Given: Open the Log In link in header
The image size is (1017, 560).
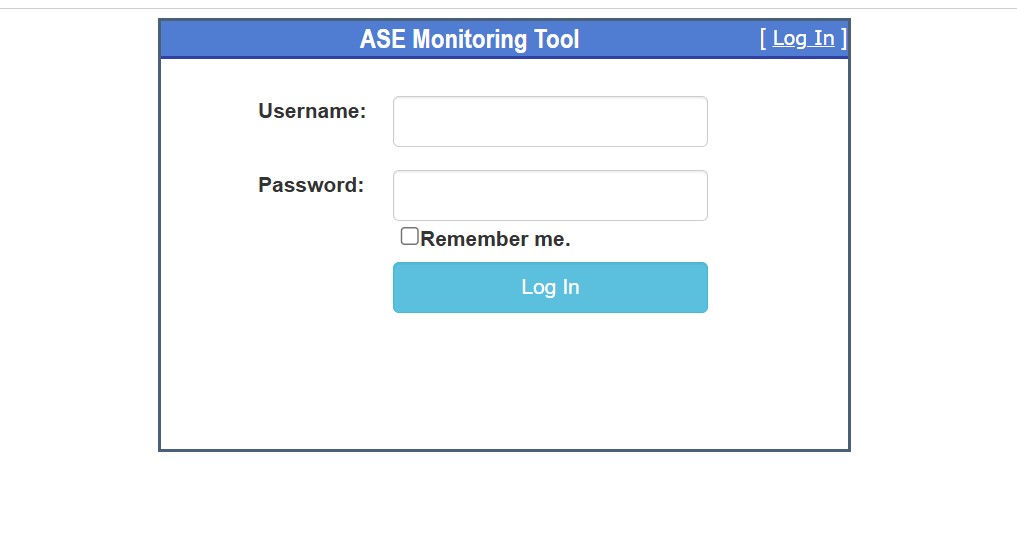Looking at the screenshot, I should point(803,38).
